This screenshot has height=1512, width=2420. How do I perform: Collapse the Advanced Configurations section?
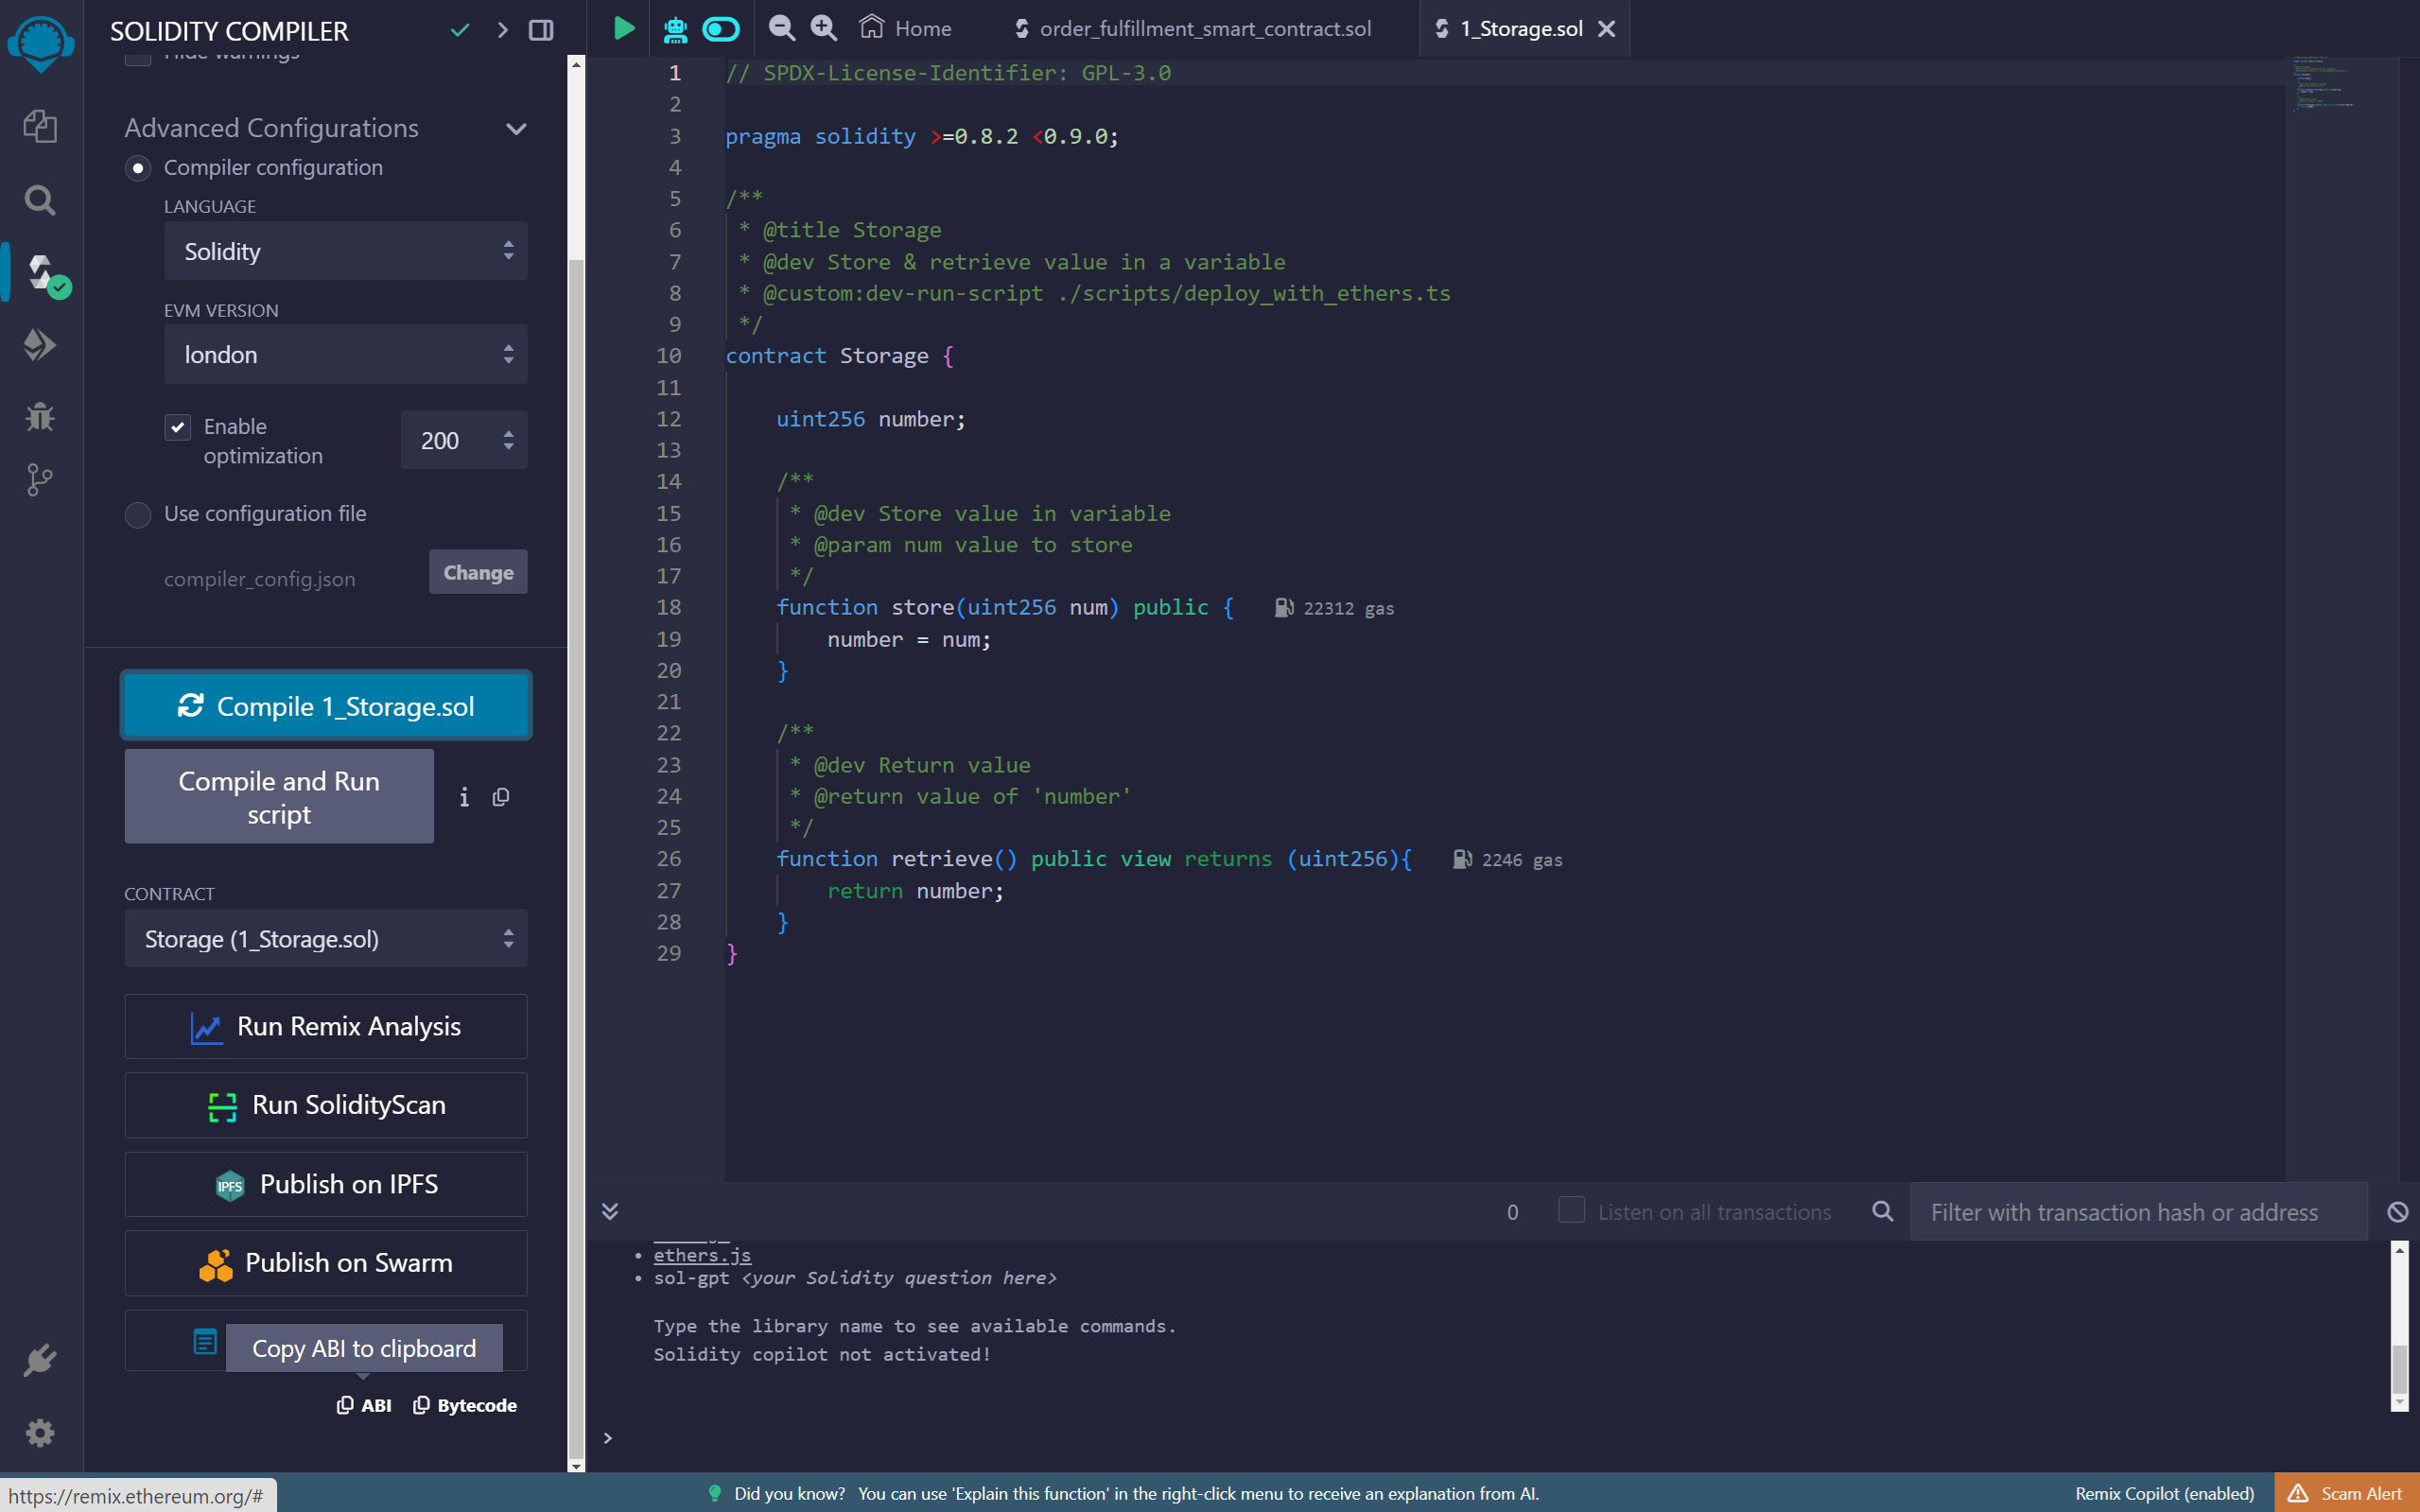(x=516, y=129)
